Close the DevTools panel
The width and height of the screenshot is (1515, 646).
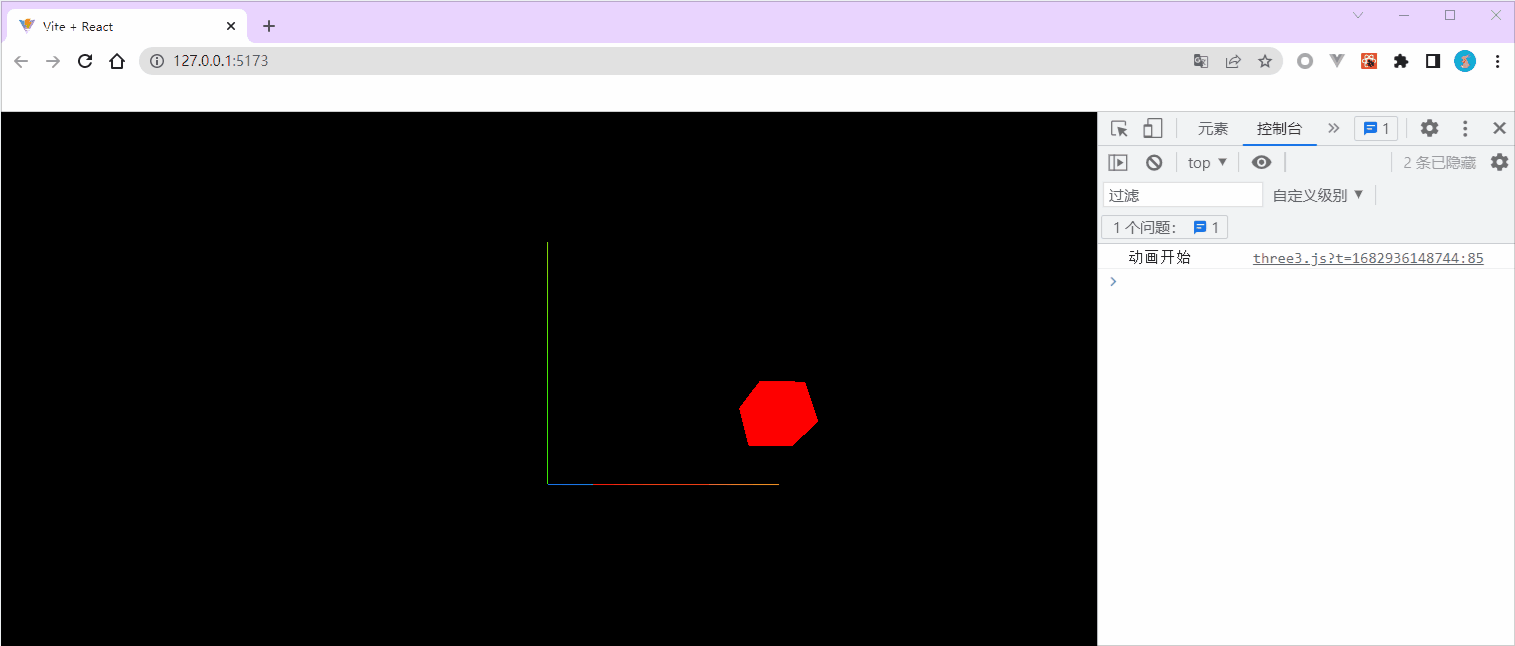(1499, 128)
